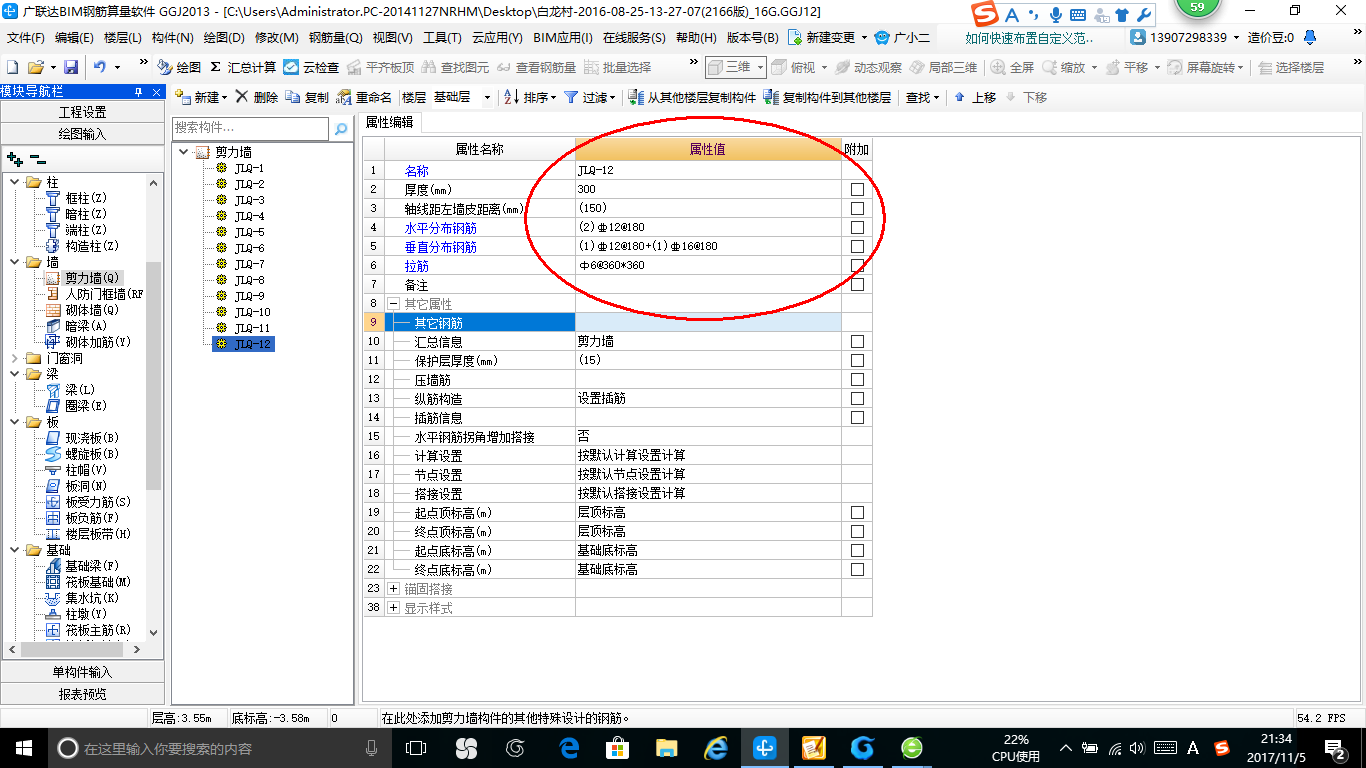Select 人防门框墙 in navigation tree
The width and height of the screenshot is (1366, 768).
pos(95,294)
